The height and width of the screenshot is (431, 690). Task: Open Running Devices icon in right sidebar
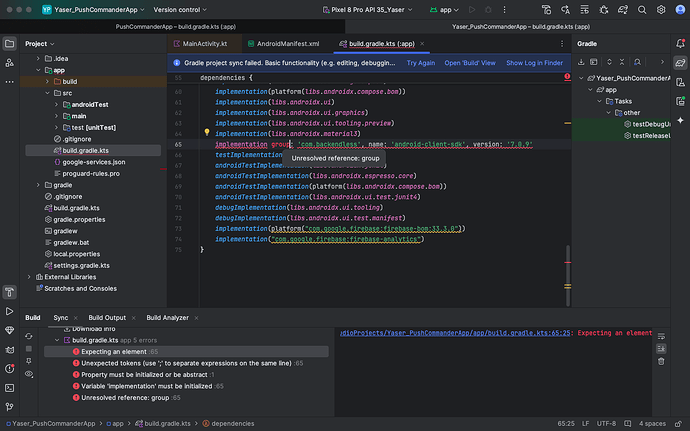click(680, 101)
